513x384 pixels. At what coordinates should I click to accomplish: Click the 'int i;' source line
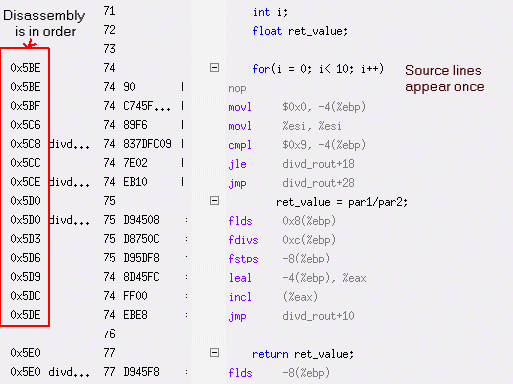pos(270,12)
